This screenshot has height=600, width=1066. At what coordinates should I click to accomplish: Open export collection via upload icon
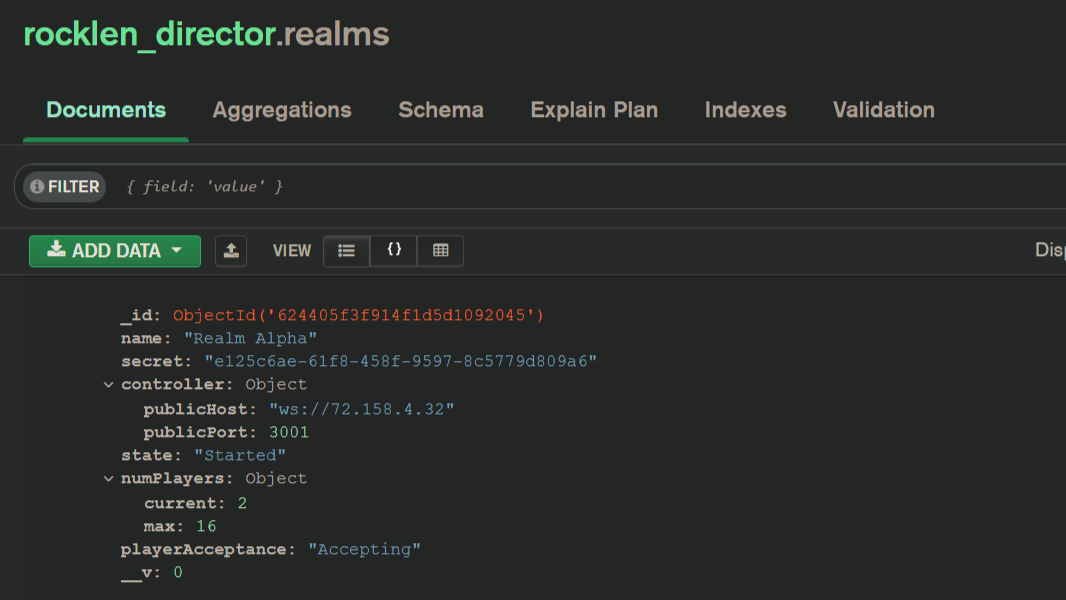tap(231, 251)
